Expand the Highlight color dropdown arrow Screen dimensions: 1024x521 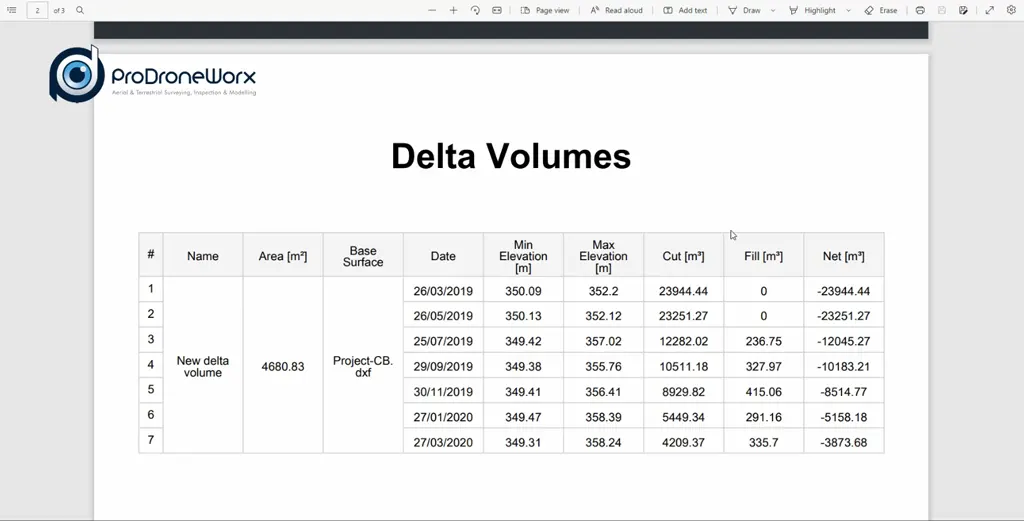[x=849, y=10]
